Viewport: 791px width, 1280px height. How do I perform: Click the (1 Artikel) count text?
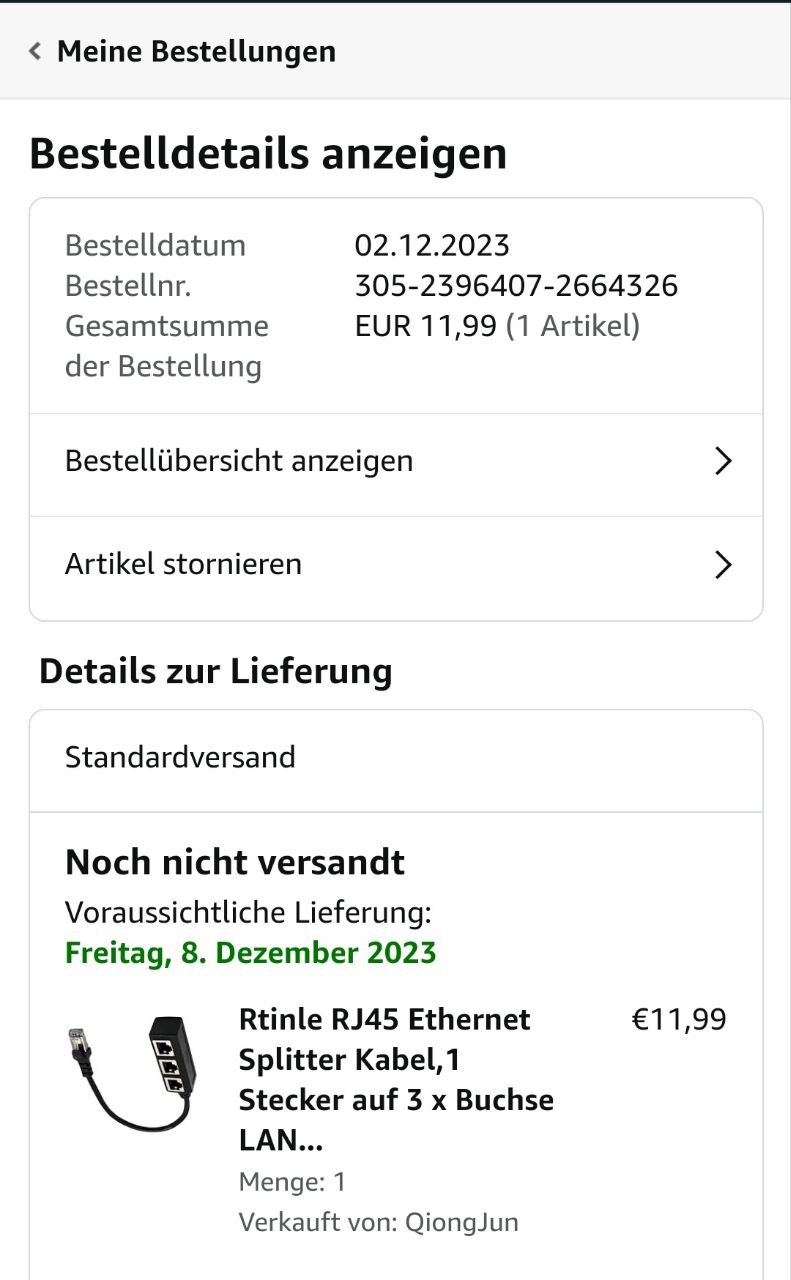tap(572, 326)
